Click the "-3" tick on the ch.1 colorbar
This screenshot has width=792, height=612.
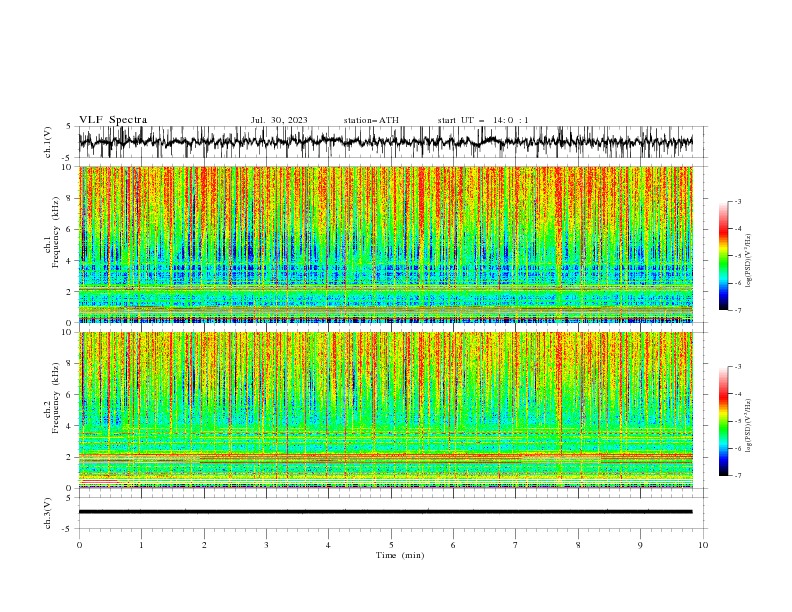click(737, 201)
